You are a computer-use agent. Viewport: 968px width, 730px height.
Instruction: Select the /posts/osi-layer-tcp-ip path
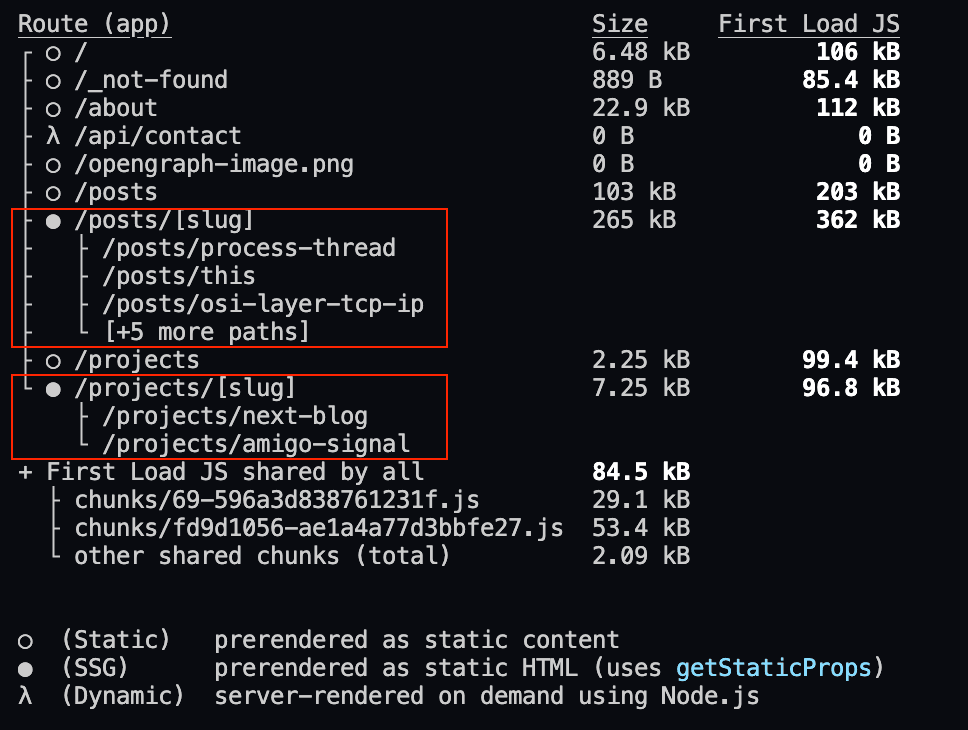pos(263,304)
